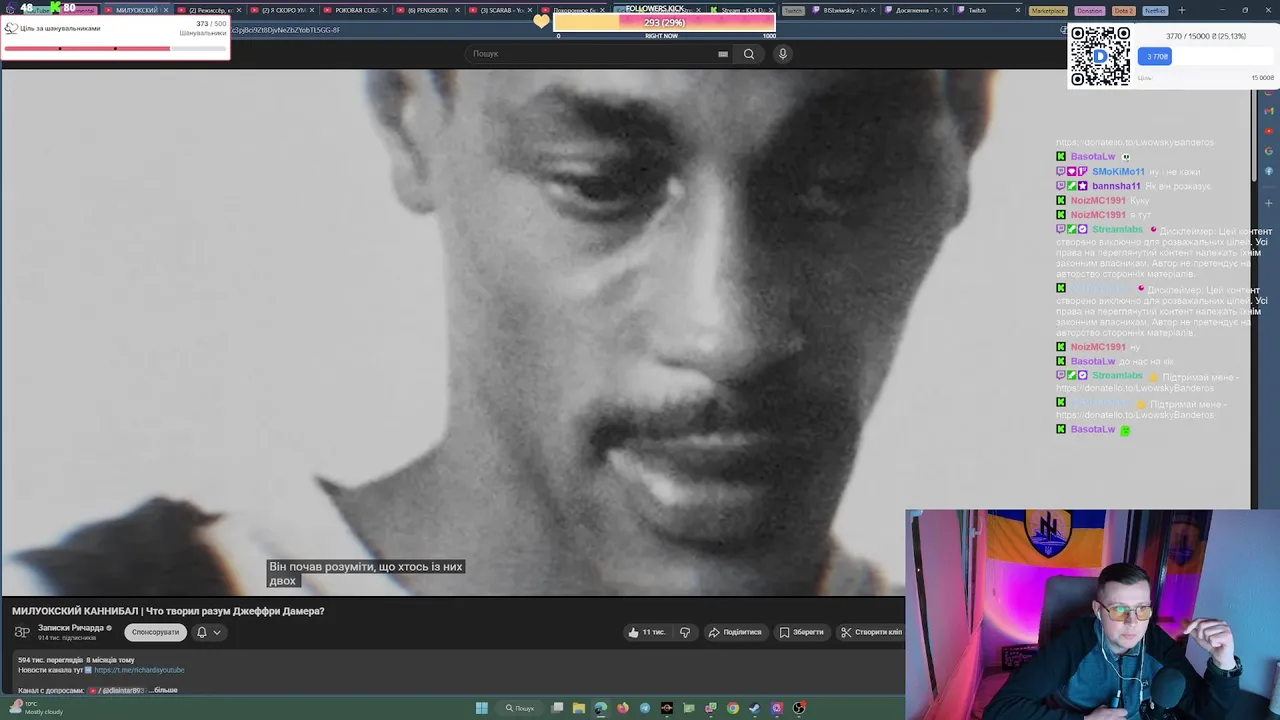Open Steam from taskbar
Viewport: 1280px width, 720px height.
coord(755,708)
